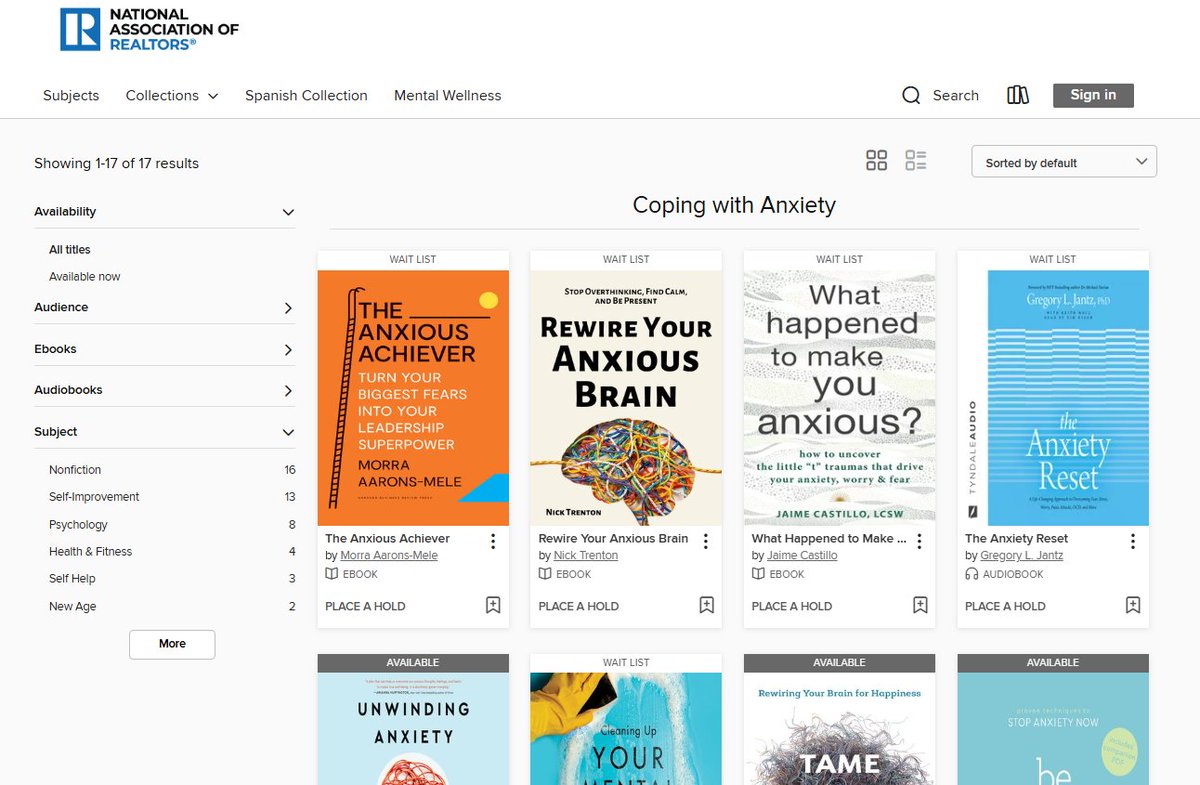Screen dimensions: 1200x785
Task: Open The Anxiety Reset title link
Action: [1017, 539]
